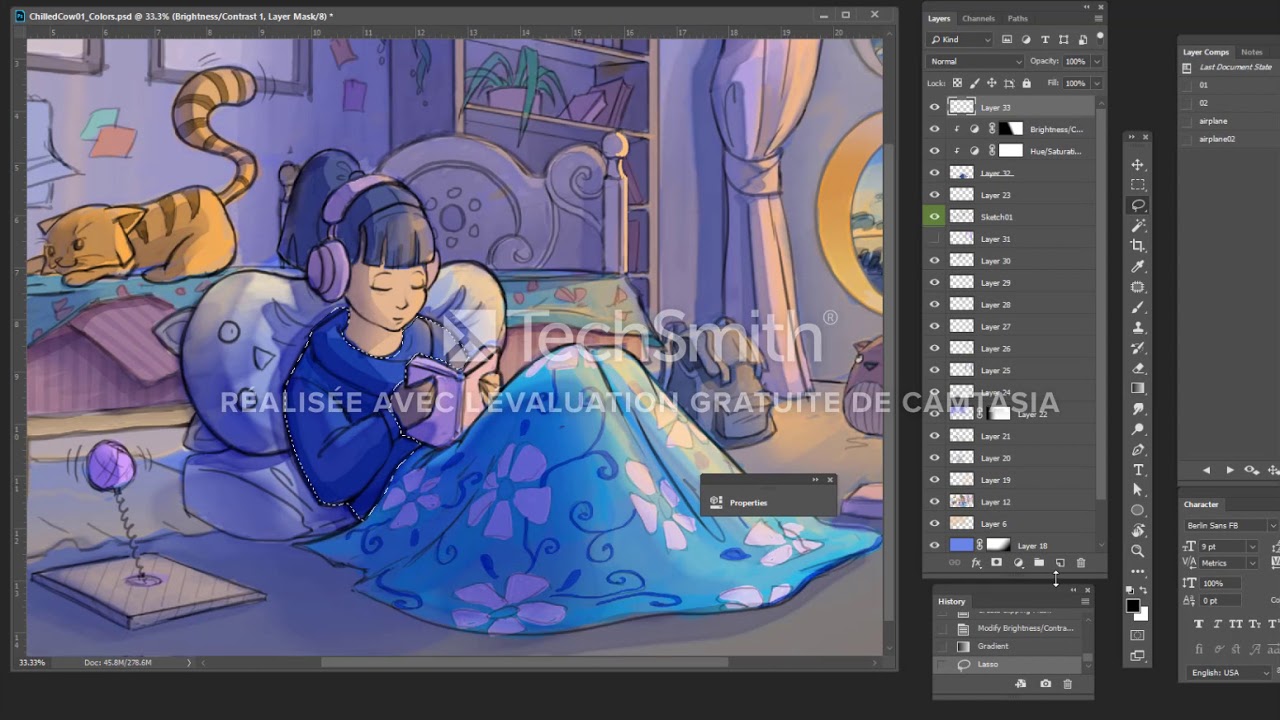Select the Lasso tool in toolbar

1138,205
